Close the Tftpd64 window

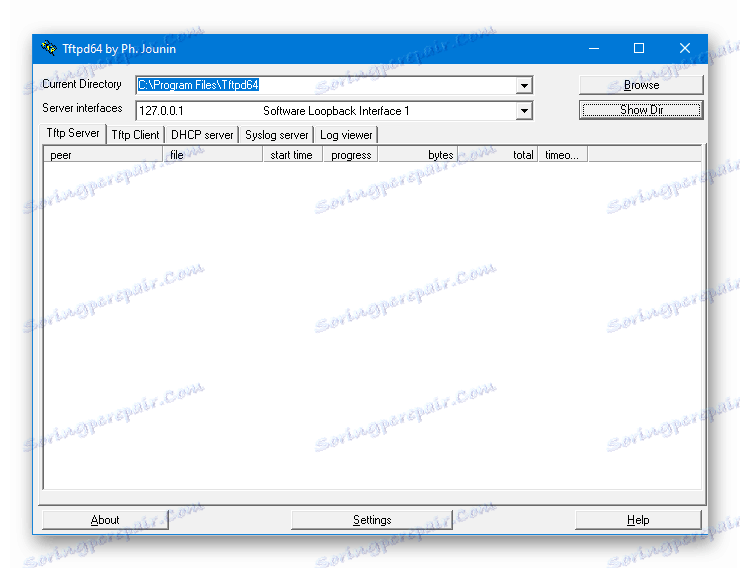(685, 49)
